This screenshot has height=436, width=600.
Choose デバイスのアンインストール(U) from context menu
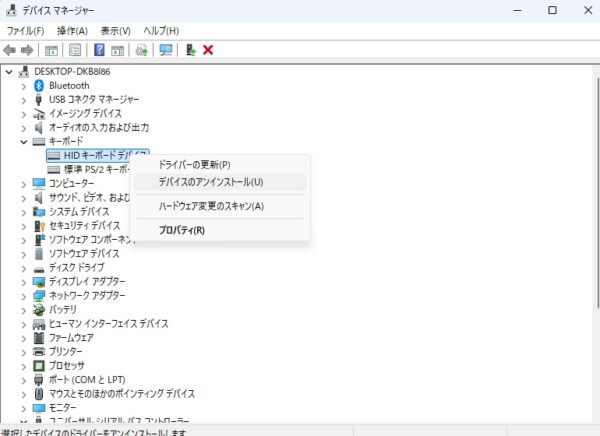click(x=220, y=182)
